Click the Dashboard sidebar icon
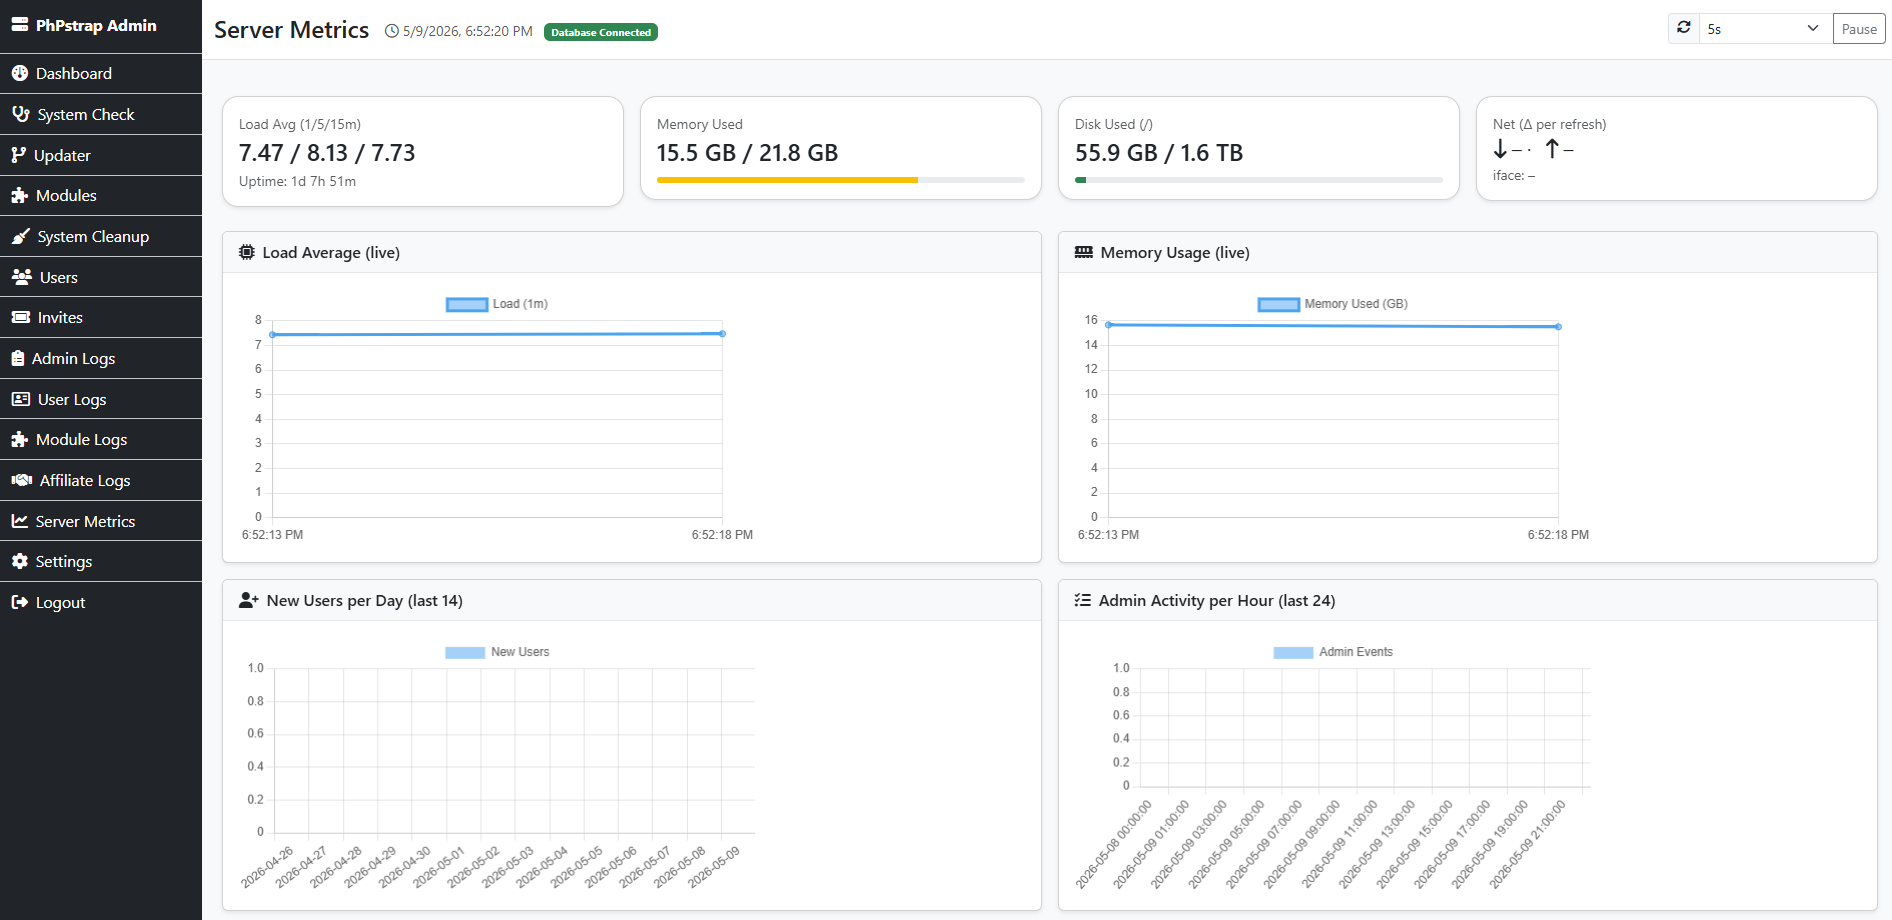The image size is (1892, 920). coord(20,73)
